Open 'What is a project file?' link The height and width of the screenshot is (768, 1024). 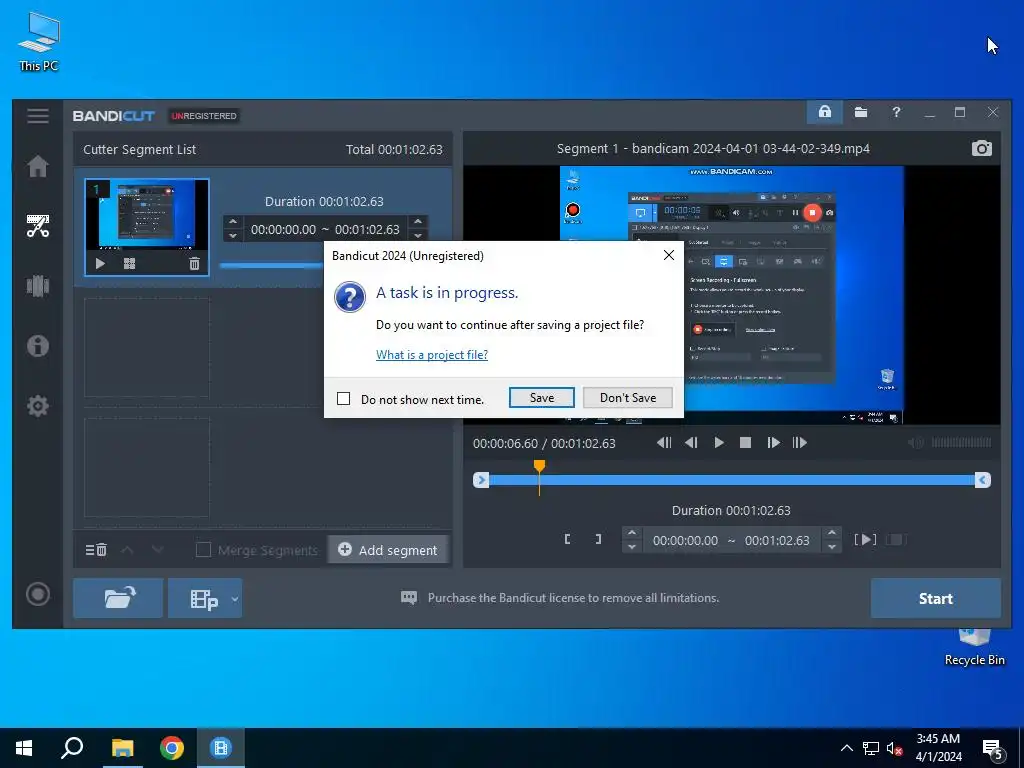(432, 355)
